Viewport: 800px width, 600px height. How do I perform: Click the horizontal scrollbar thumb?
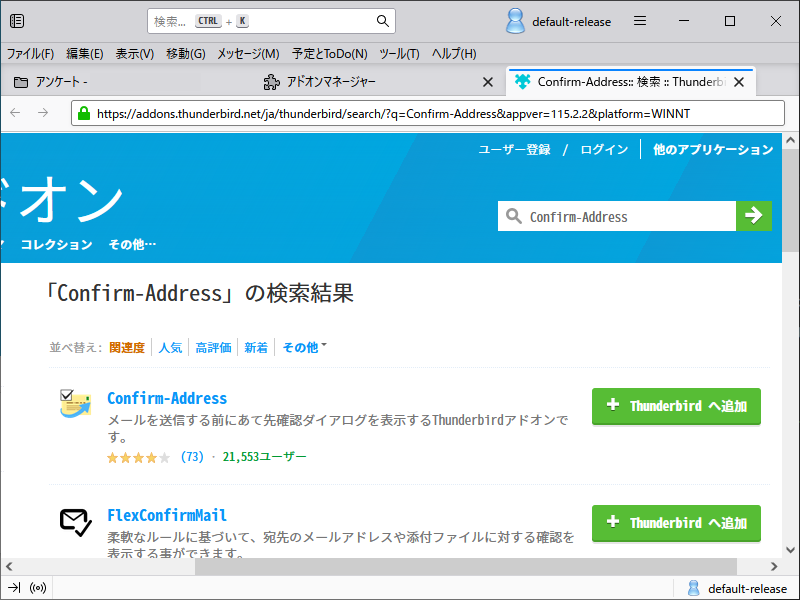click(x=466, y=566)
